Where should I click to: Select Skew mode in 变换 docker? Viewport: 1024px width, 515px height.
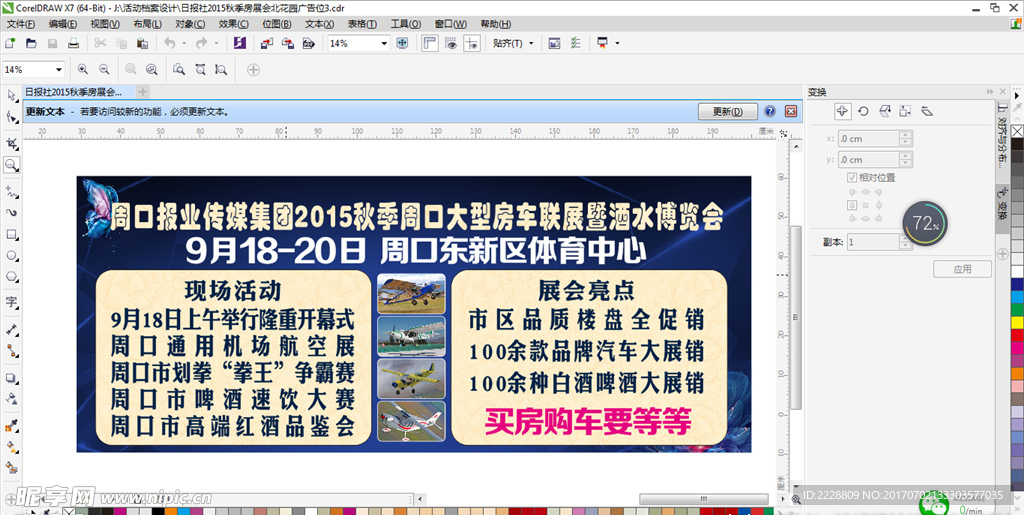point(926,111)
